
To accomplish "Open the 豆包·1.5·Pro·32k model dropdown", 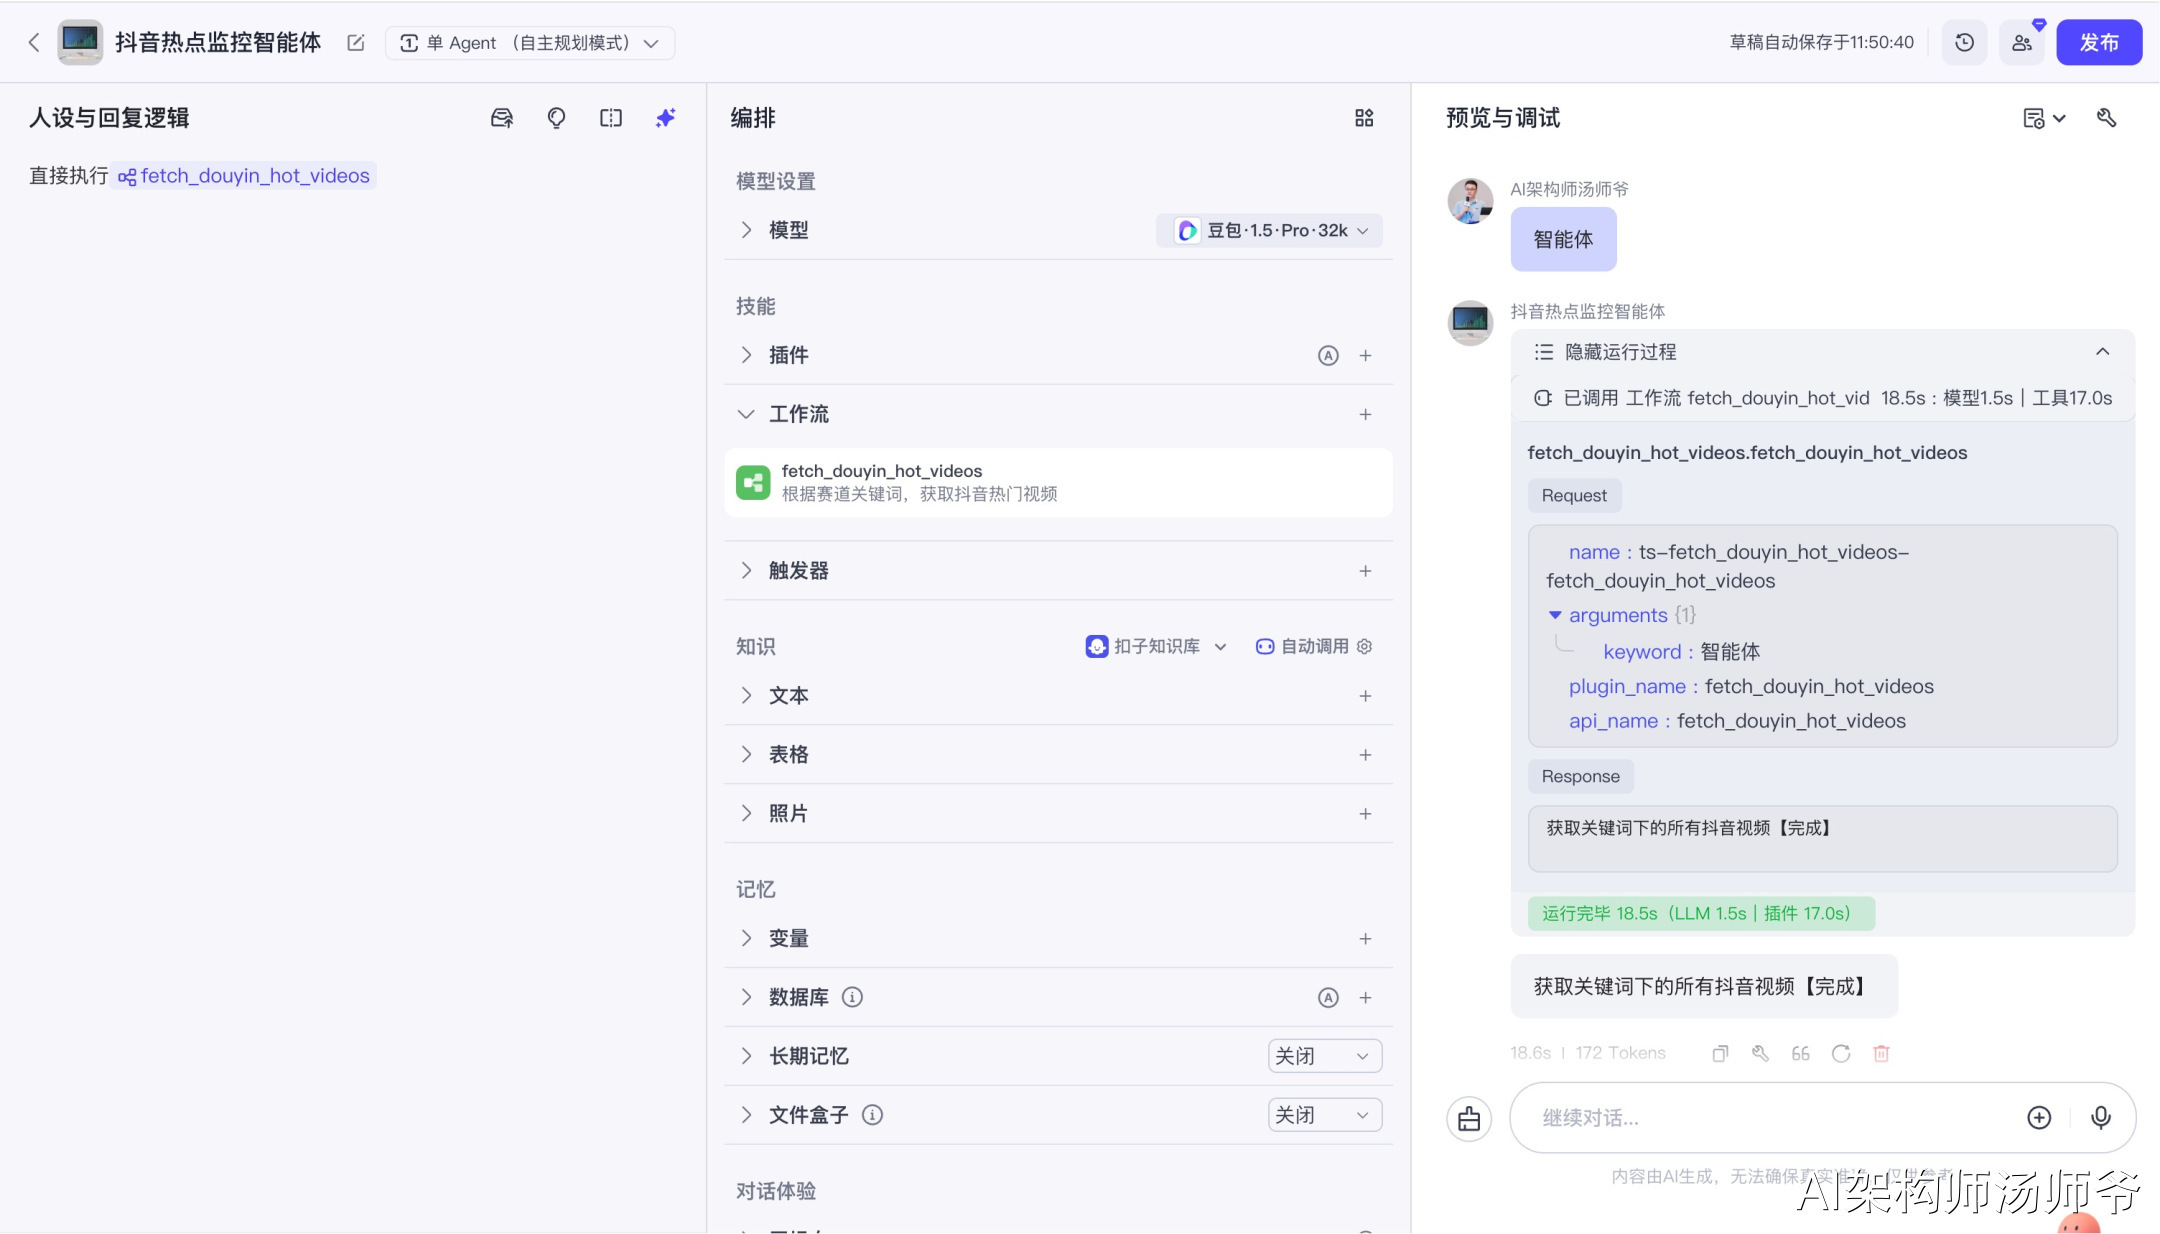I will (1270, 231).
